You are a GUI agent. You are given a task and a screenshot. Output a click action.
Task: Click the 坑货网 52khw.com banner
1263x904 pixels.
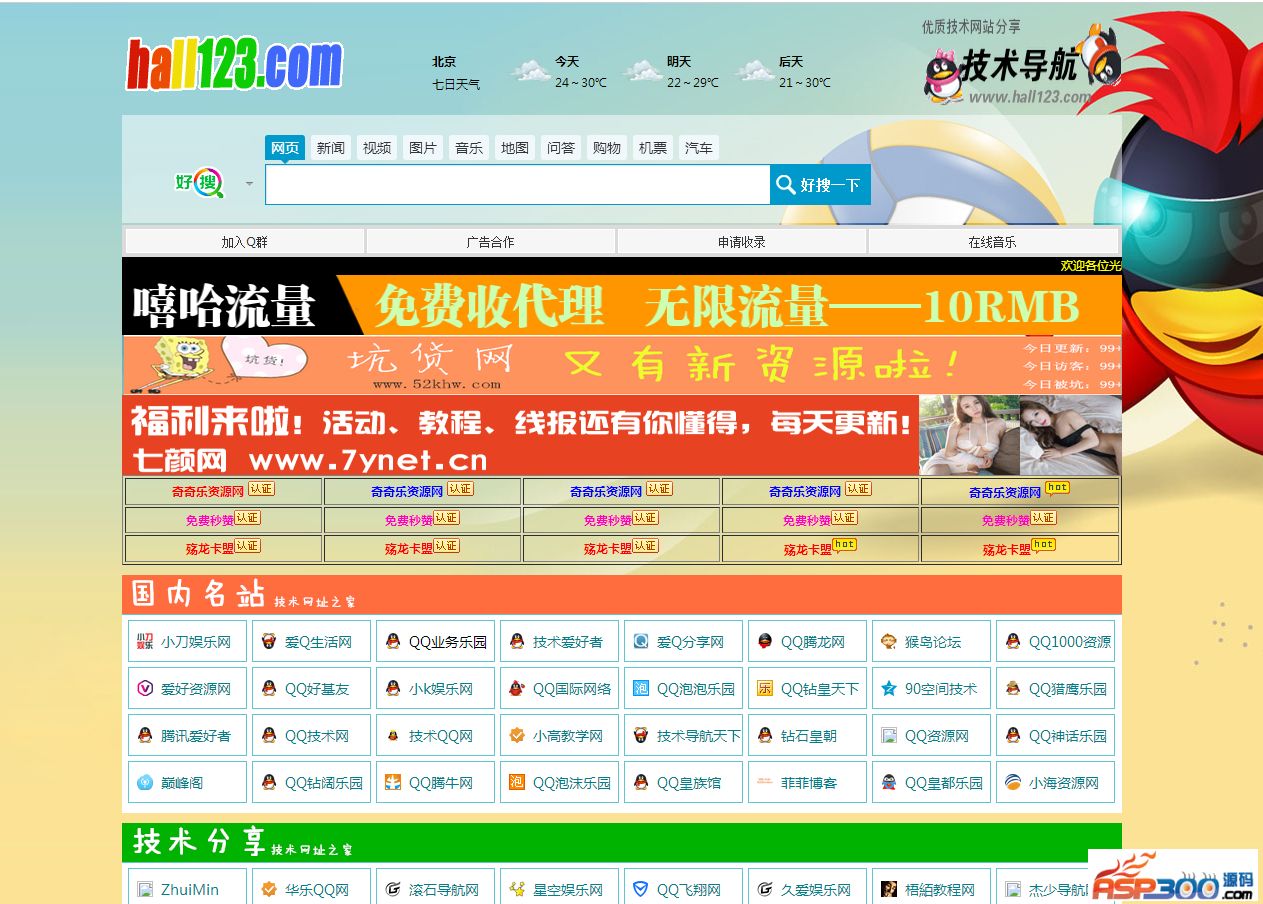[622, 365]
